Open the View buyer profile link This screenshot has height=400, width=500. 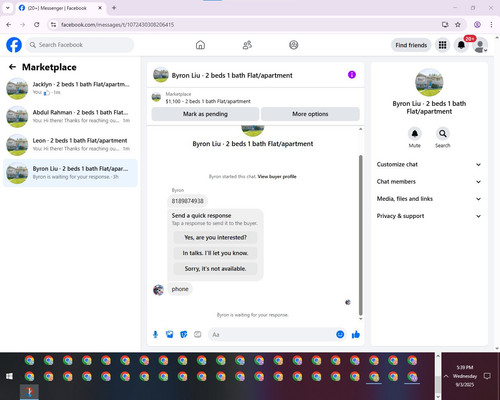[277, 177]
